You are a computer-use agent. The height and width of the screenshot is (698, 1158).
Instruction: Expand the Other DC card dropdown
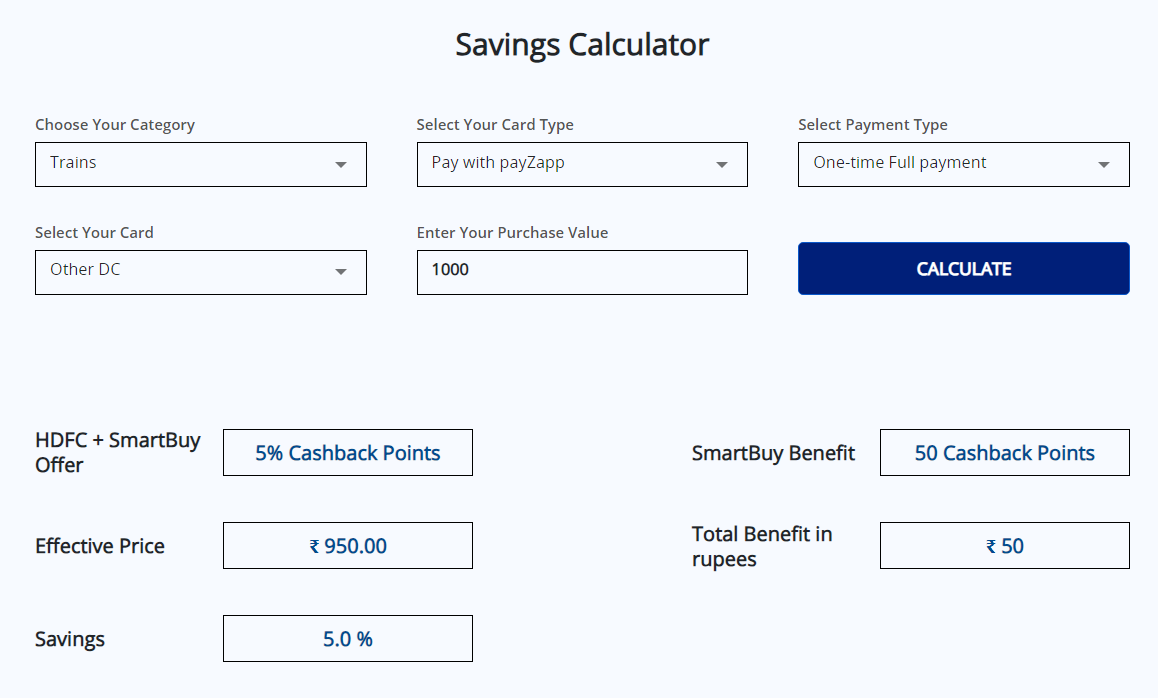[x=190, y=272]
